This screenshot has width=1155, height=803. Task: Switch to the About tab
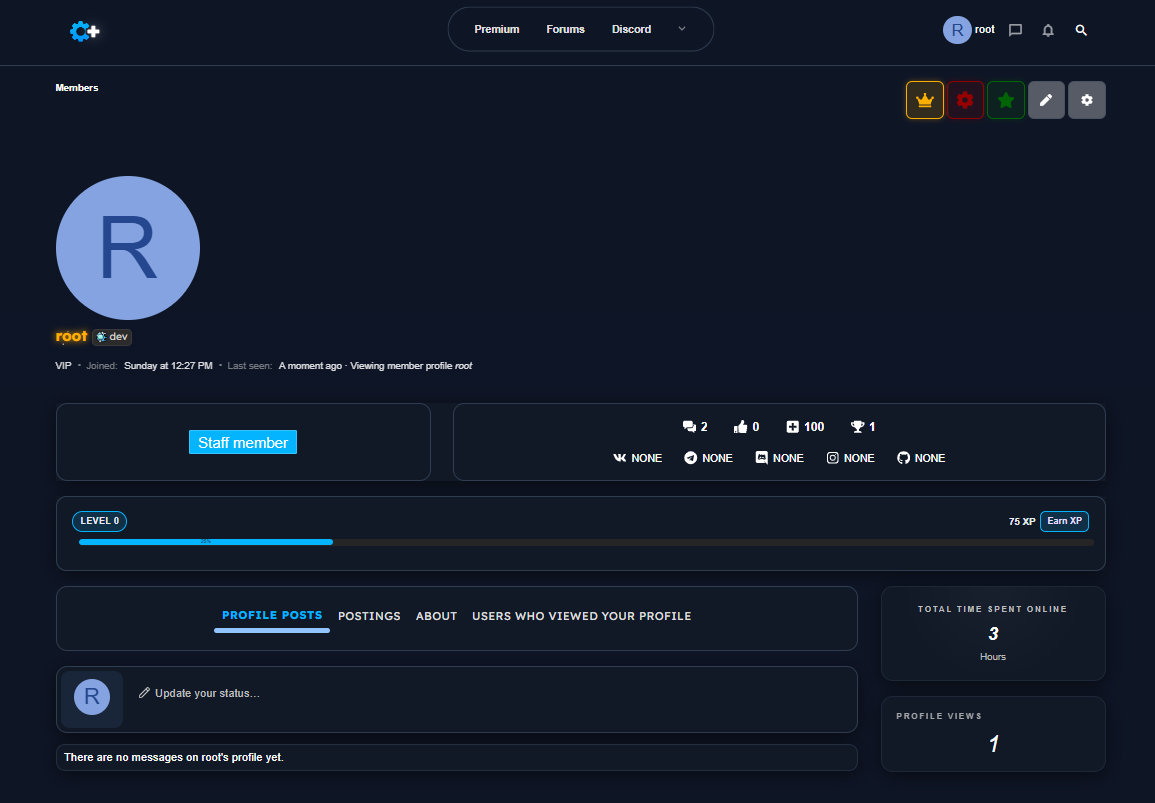click(436, 616)
